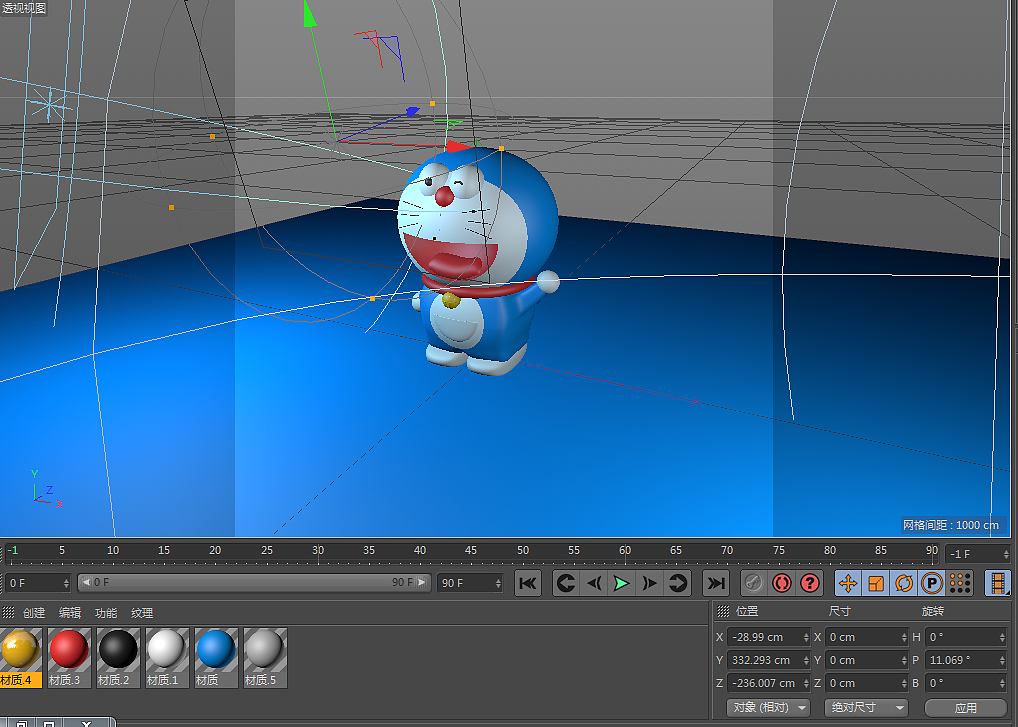
Task: Click the material manager grip handle icon
Action: point(8,612)
